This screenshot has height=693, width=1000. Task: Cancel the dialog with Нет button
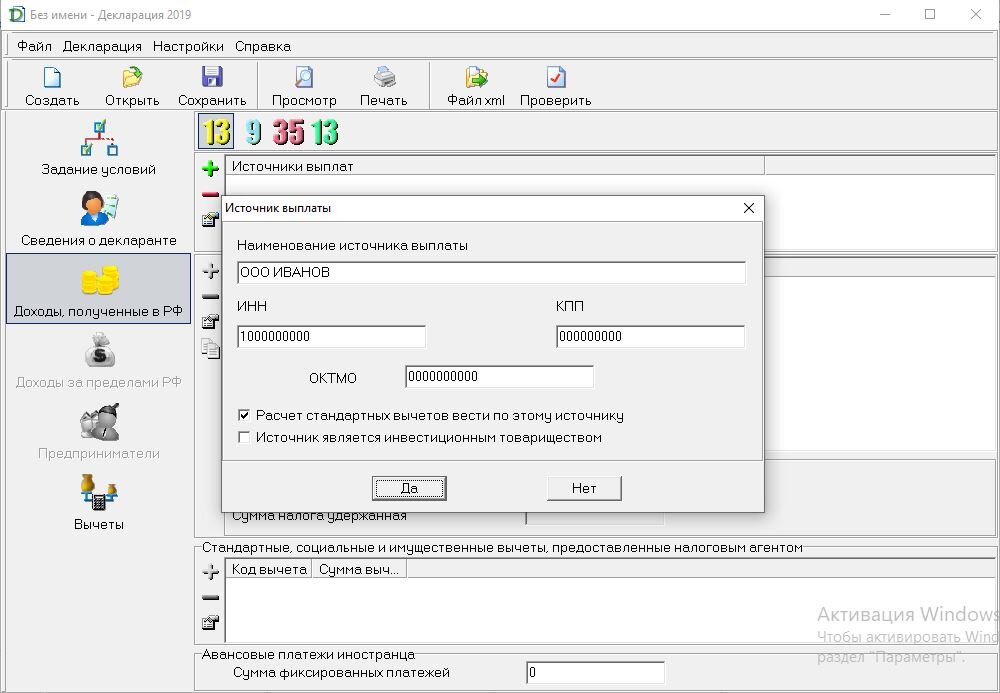click(584, 488)
